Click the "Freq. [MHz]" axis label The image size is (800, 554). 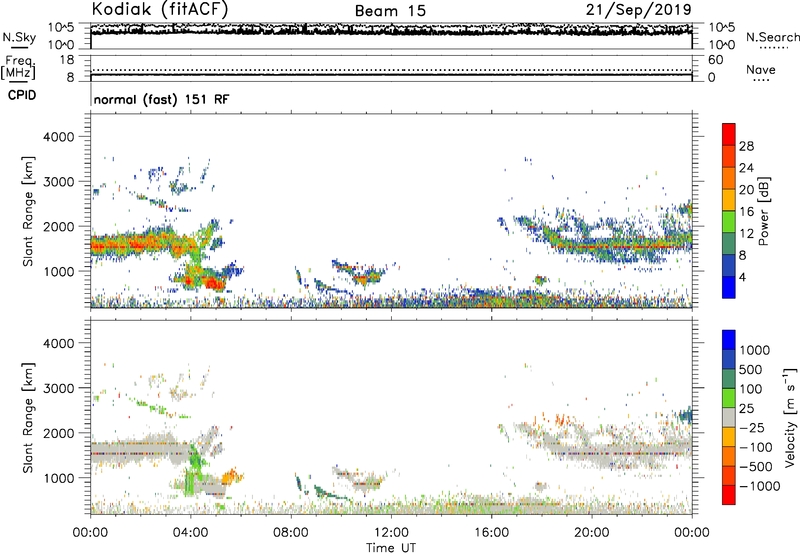tap(19, 67)
